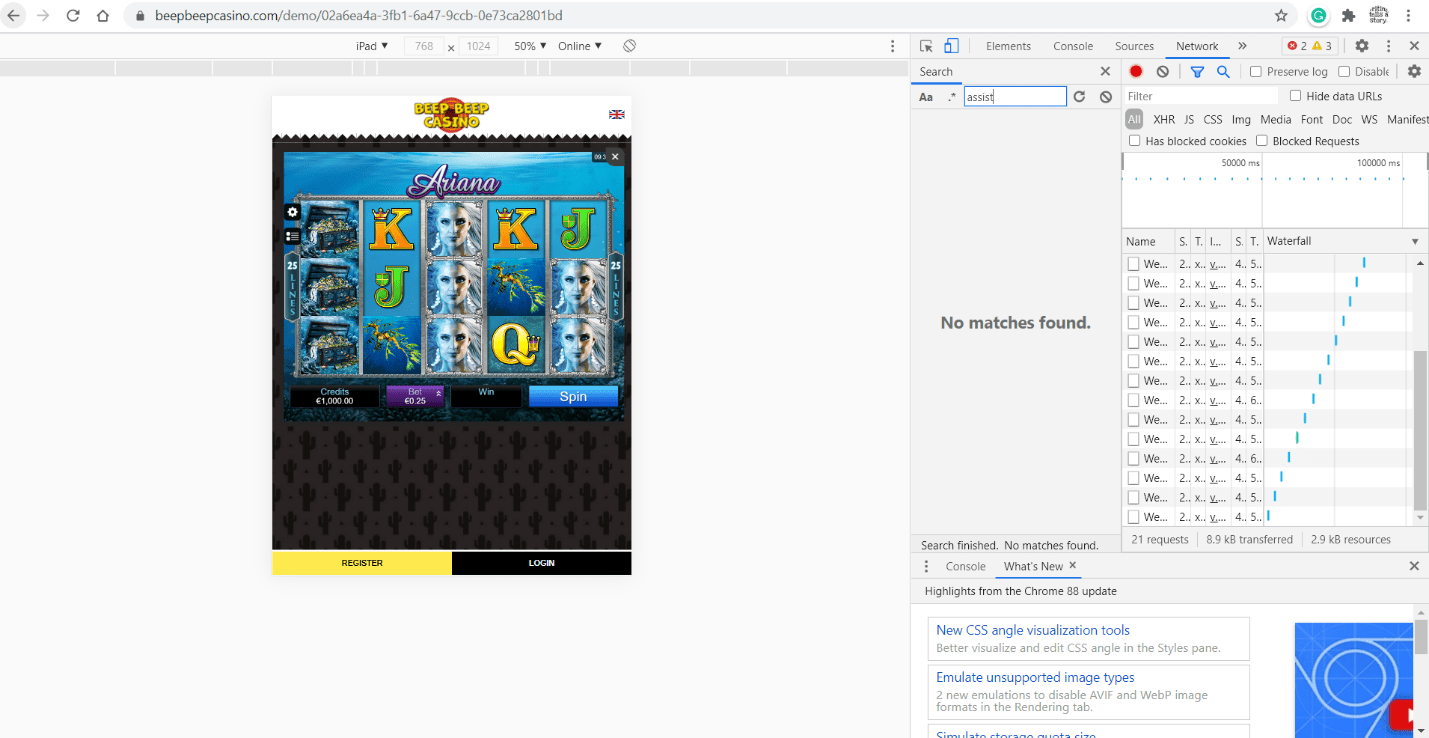Go to the browser home page
The width and height of the screenshot is (1429, 738).
(103, 16)
